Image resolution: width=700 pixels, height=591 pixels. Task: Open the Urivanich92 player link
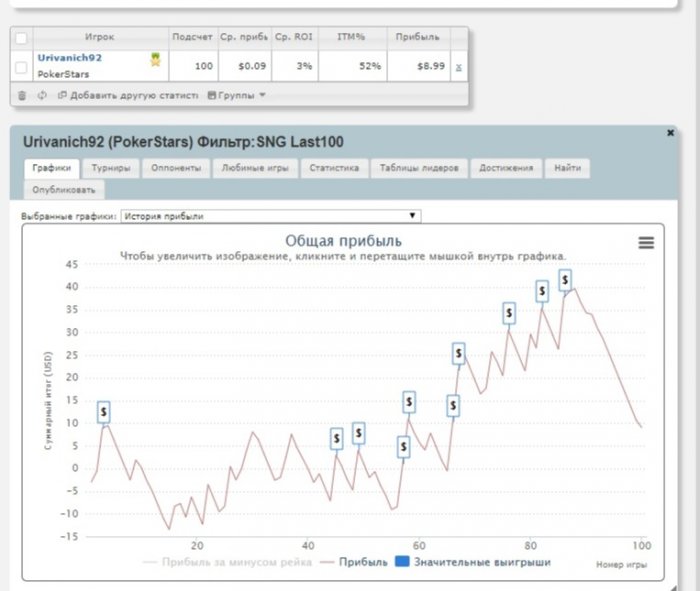point(70,58)
